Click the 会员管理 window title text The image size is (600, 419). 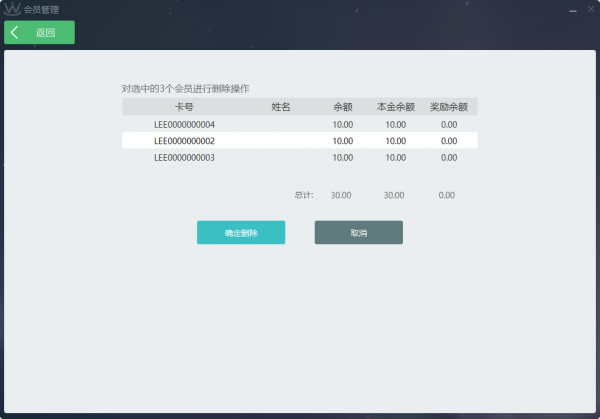tap(41, 10)
